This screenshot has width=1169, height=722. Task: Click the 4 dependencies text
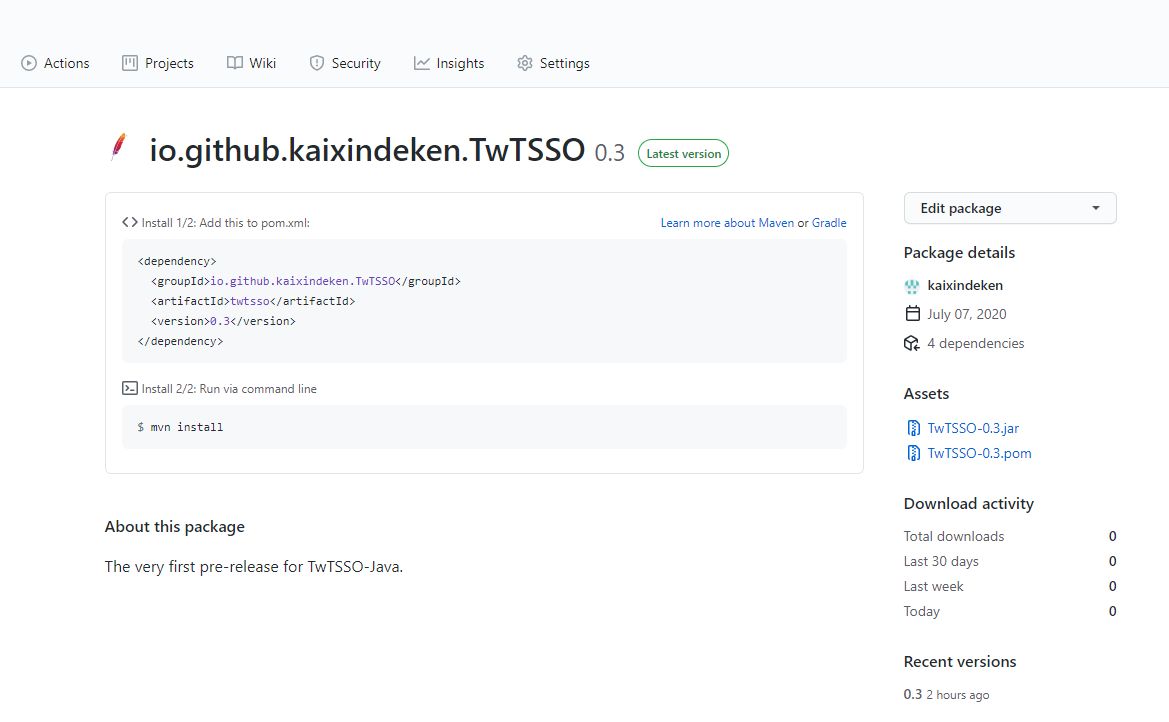click(975, 343)
